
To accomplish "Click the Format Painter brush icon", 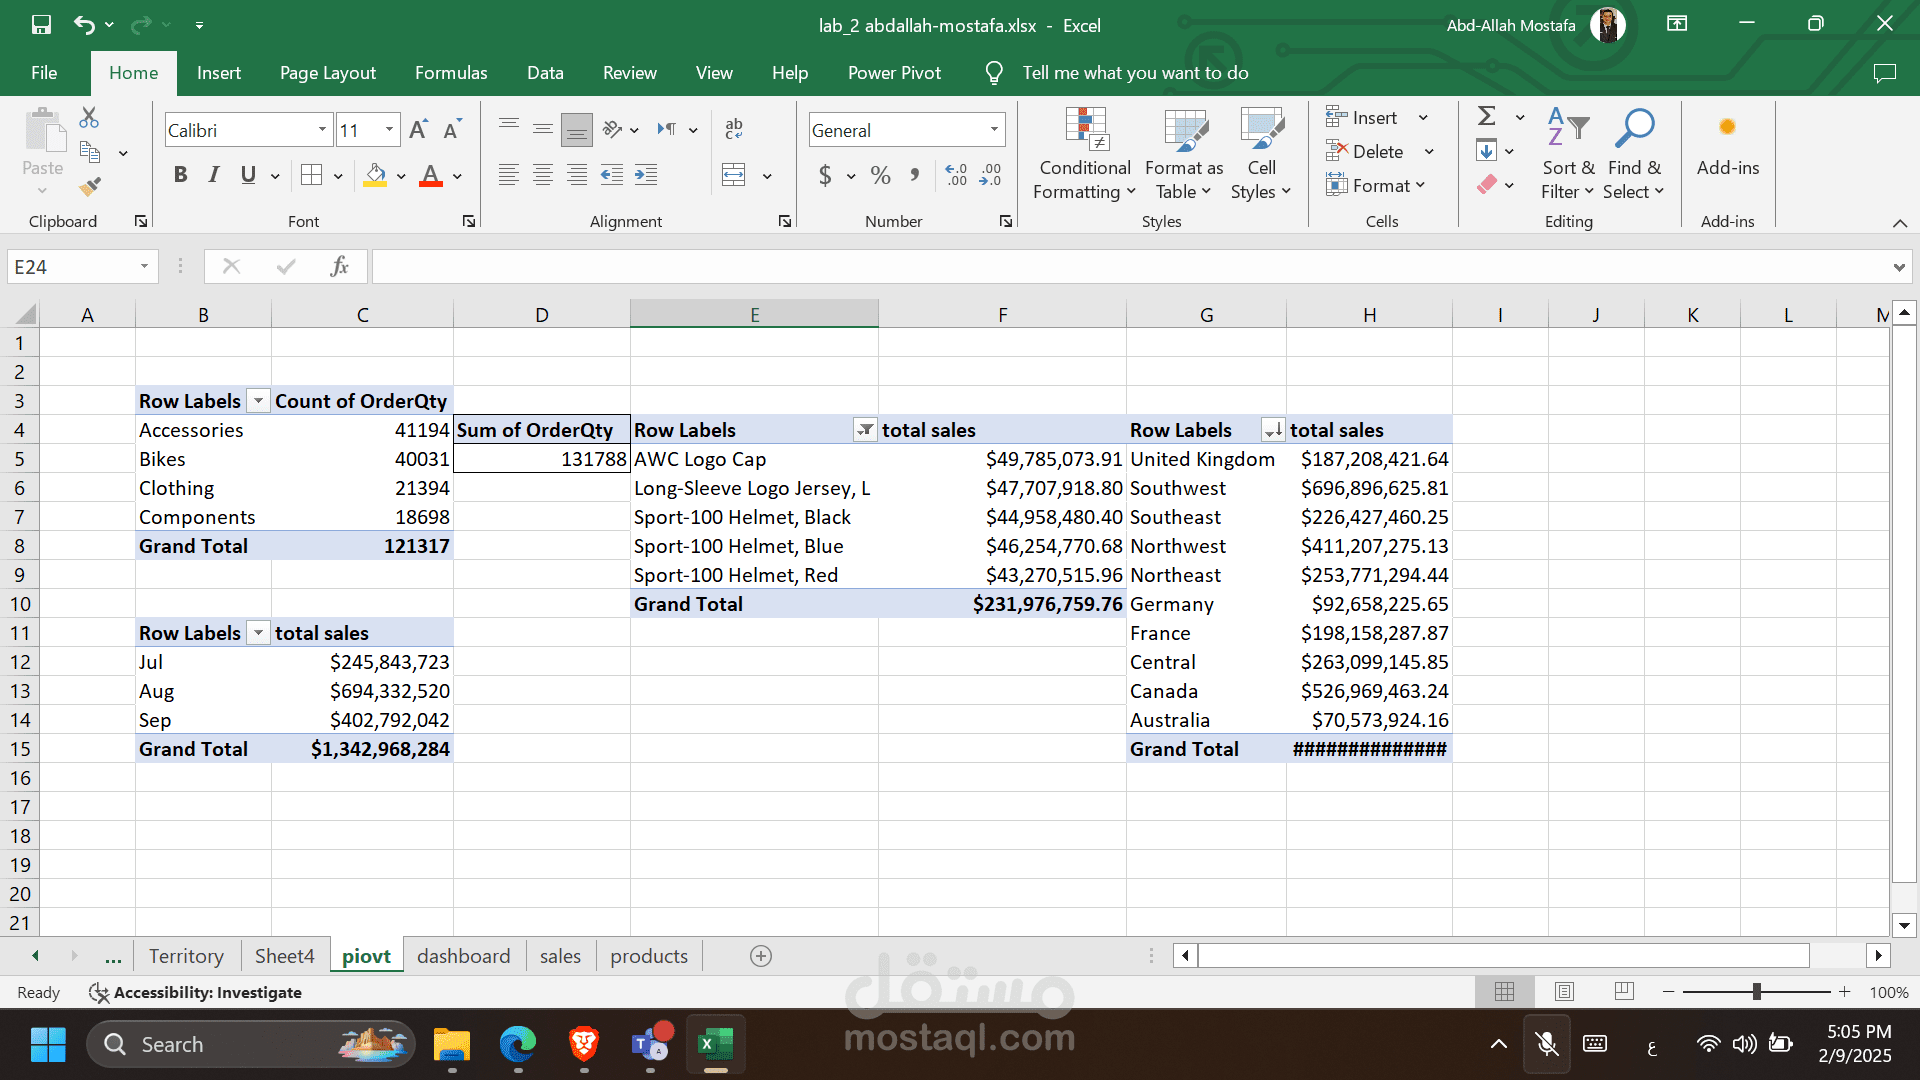I will pyautogui.click(x=90, y=186).
